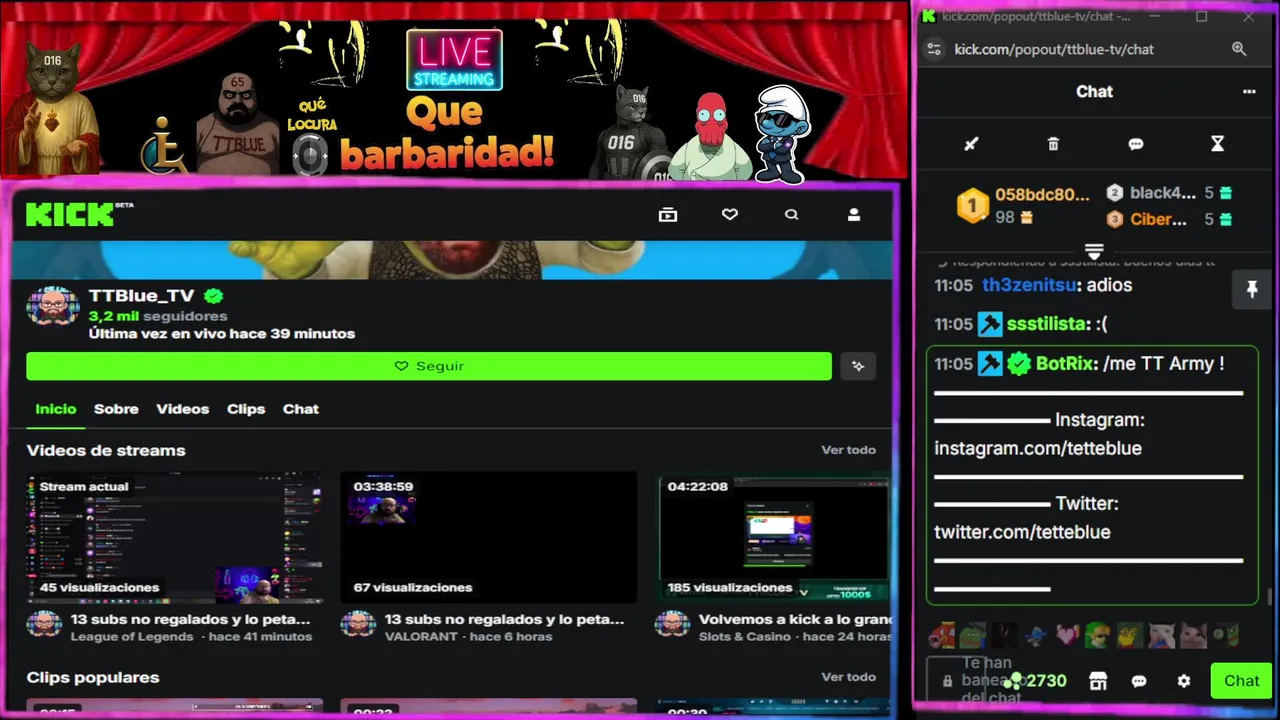This screenshot has height=720, width=1280.
Task: Click avatar beside first stream video title
Action: (x=44, y=625)
